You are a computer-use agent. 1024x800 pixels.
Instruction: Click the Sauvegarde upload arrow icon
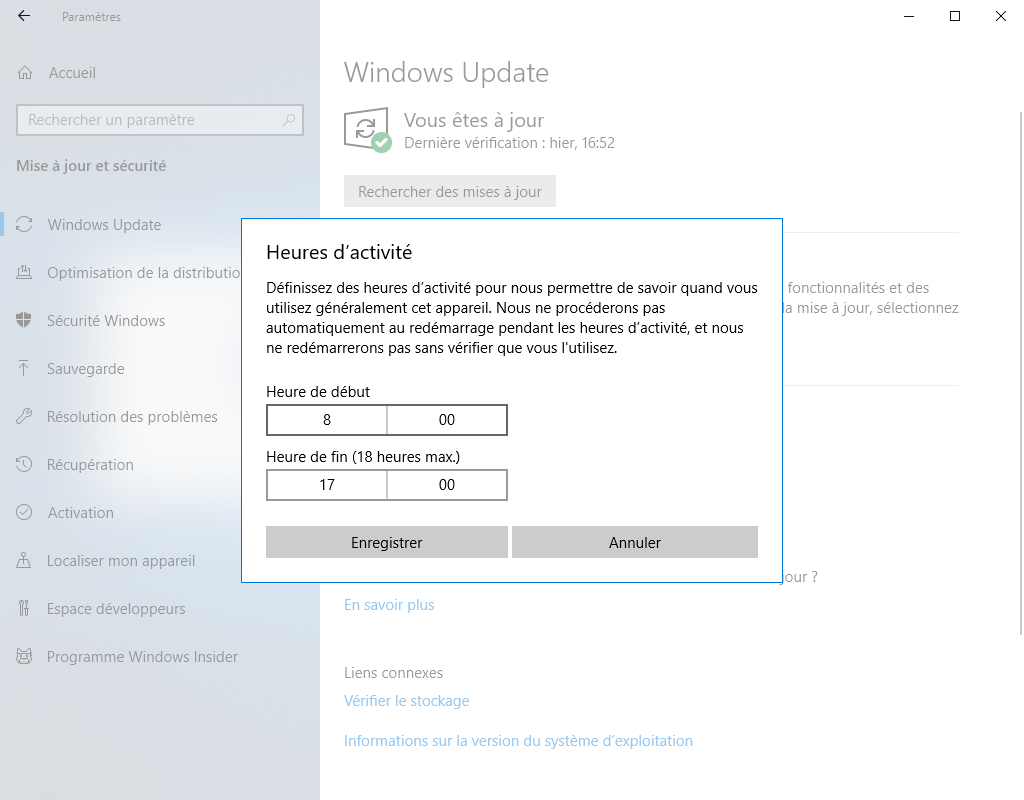coord(24,368)
